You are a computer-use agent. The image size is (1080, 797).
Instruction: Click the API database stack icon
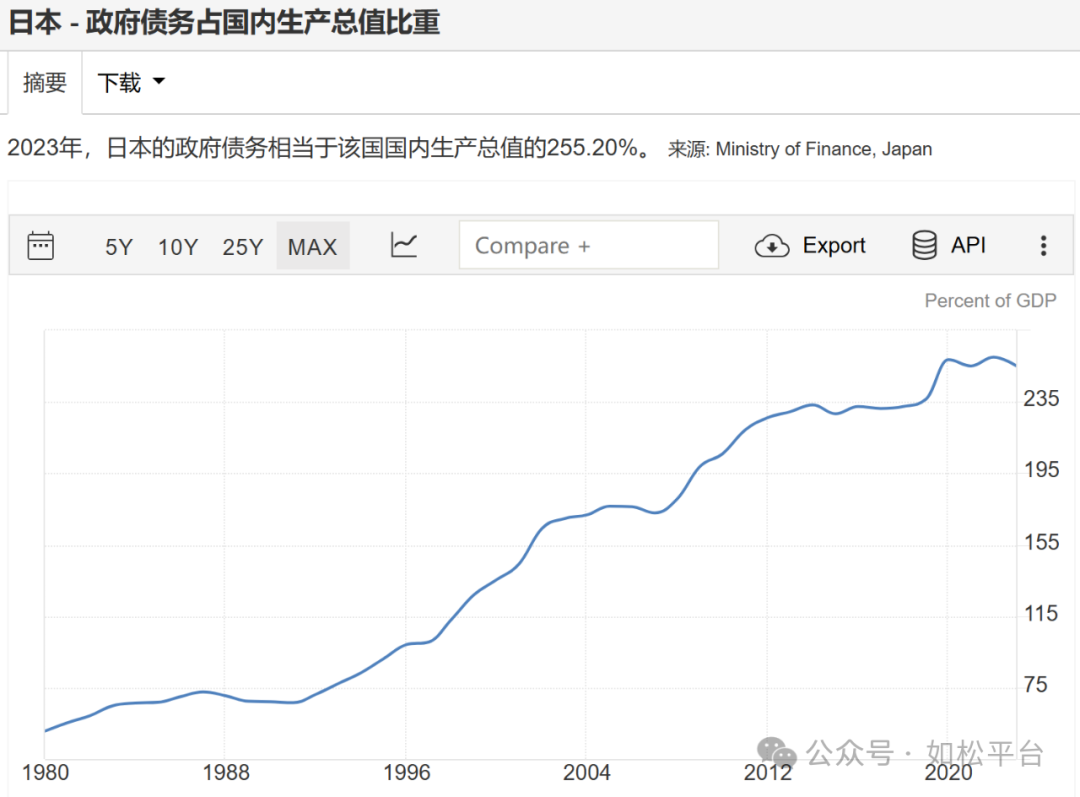[924, 246]
